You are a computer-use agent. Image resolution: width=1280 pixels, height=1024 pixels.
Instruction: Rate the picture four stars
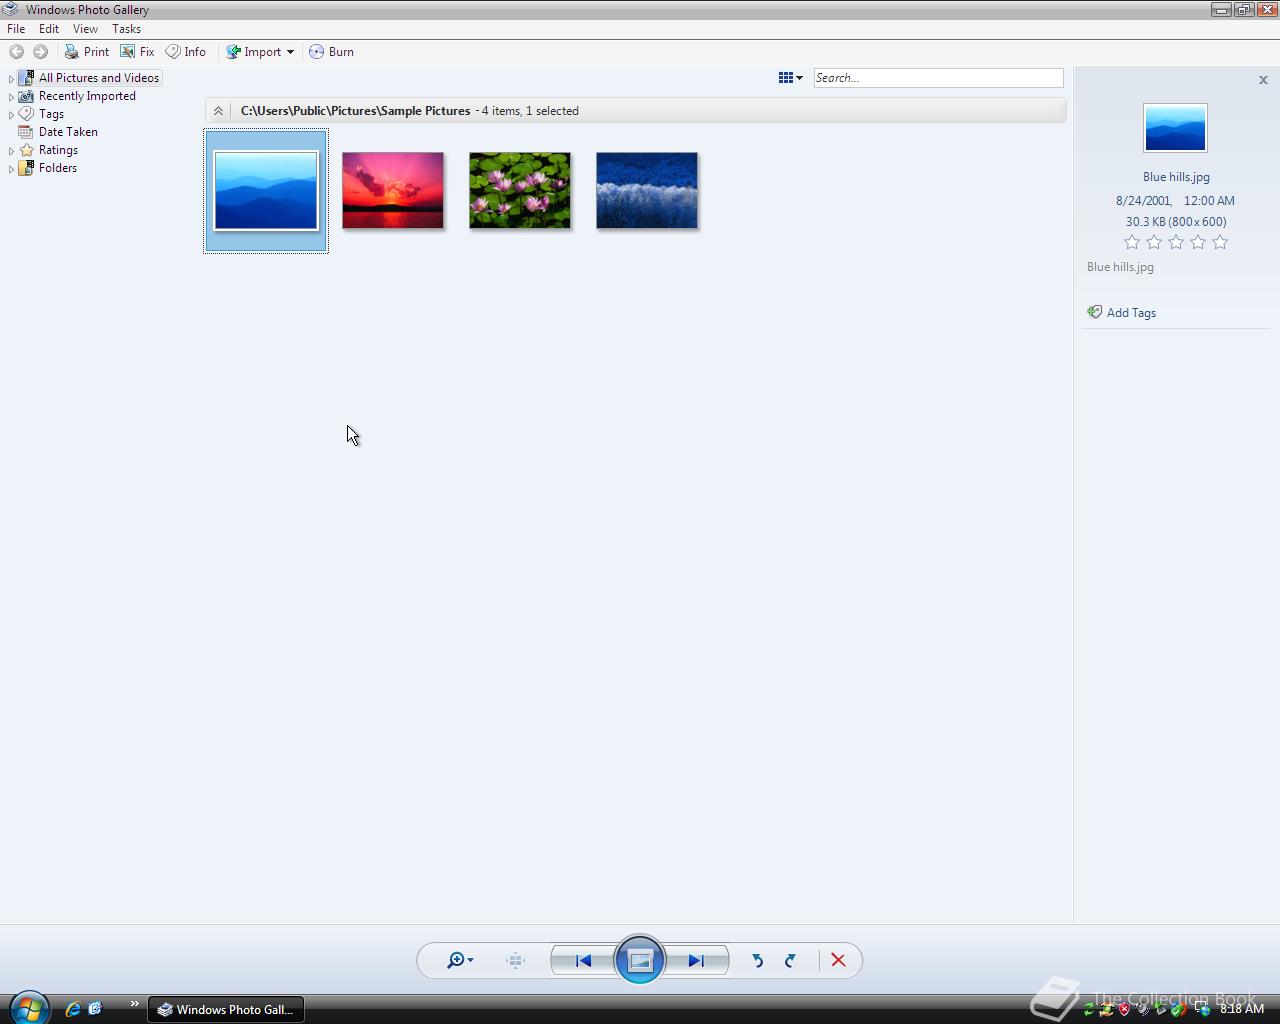[1198, 242]
